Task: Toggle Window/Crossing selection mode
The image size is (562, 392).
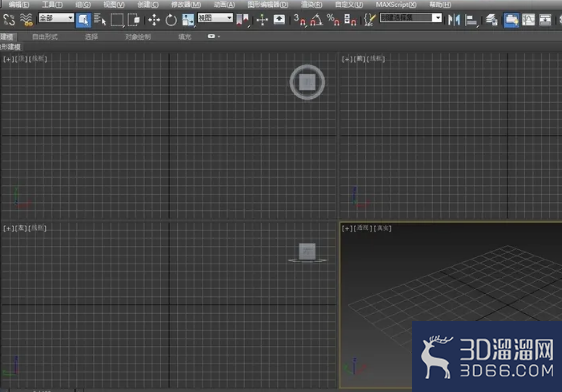Action: [x=134, y=19]
